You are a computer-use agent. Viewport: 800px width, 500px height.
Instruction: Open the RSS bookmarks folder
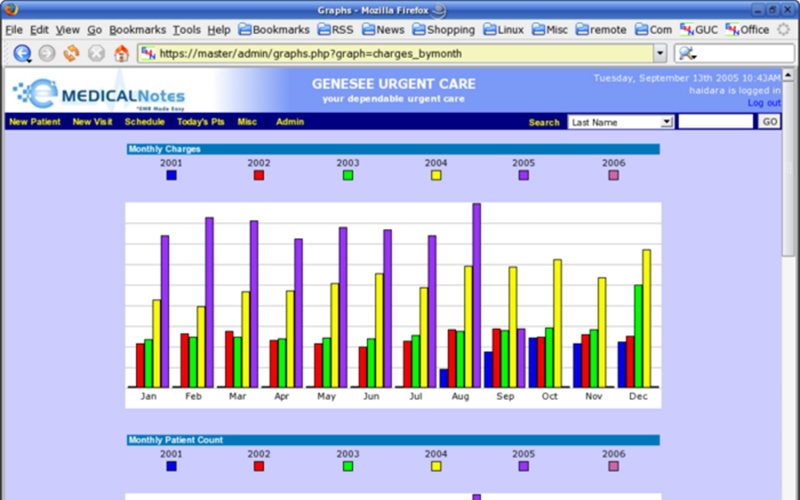click(335, 30)
